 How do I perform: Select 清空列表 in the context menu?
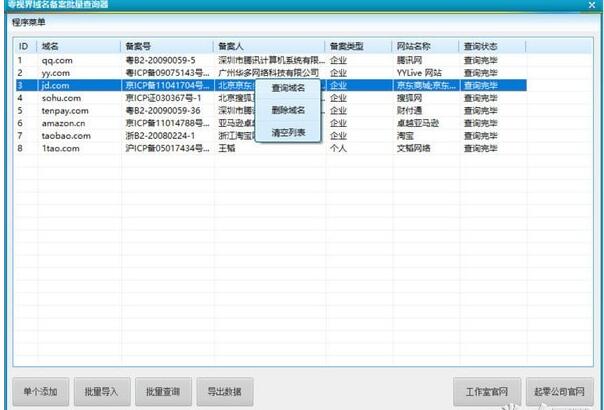click(x=288, y=132)
